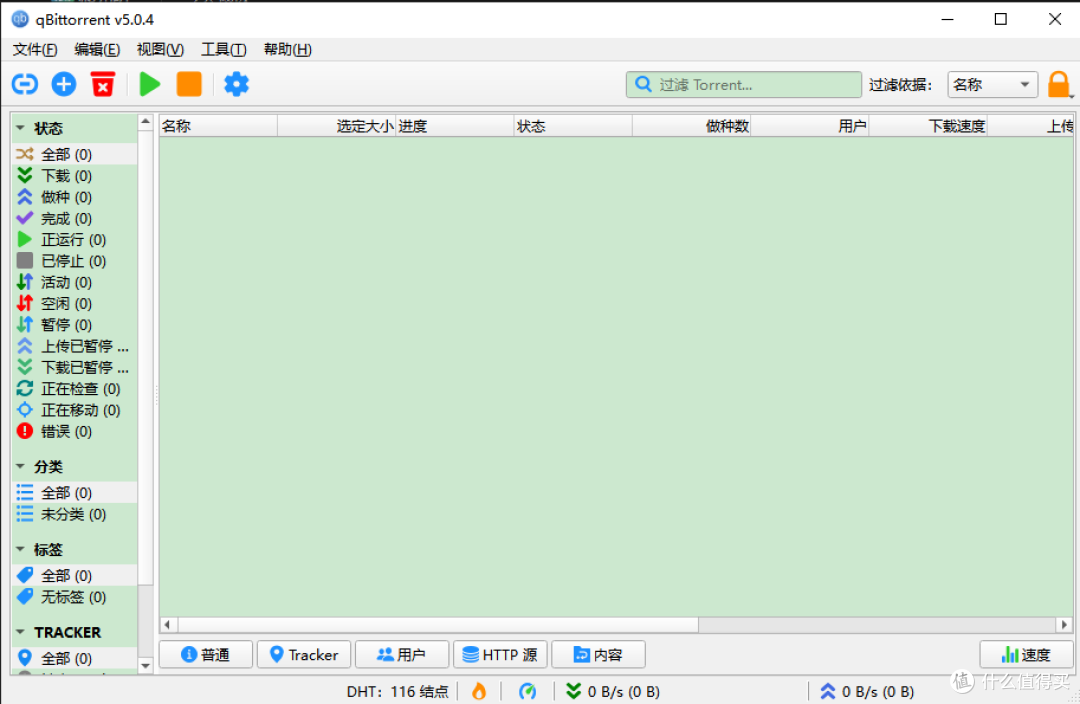Sort by the 进度 column header

[455, 126]
